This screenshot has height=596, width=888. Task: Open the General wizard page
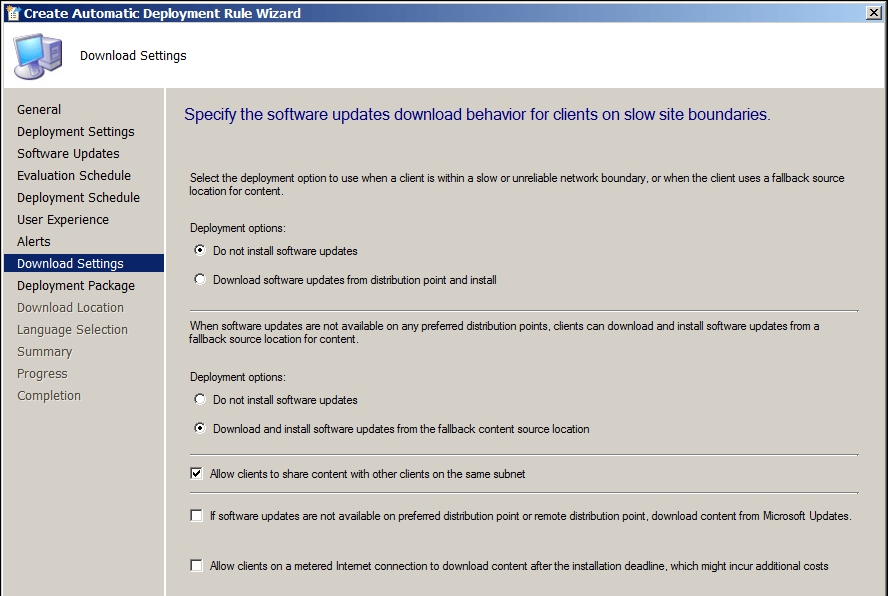pos(39,110)
